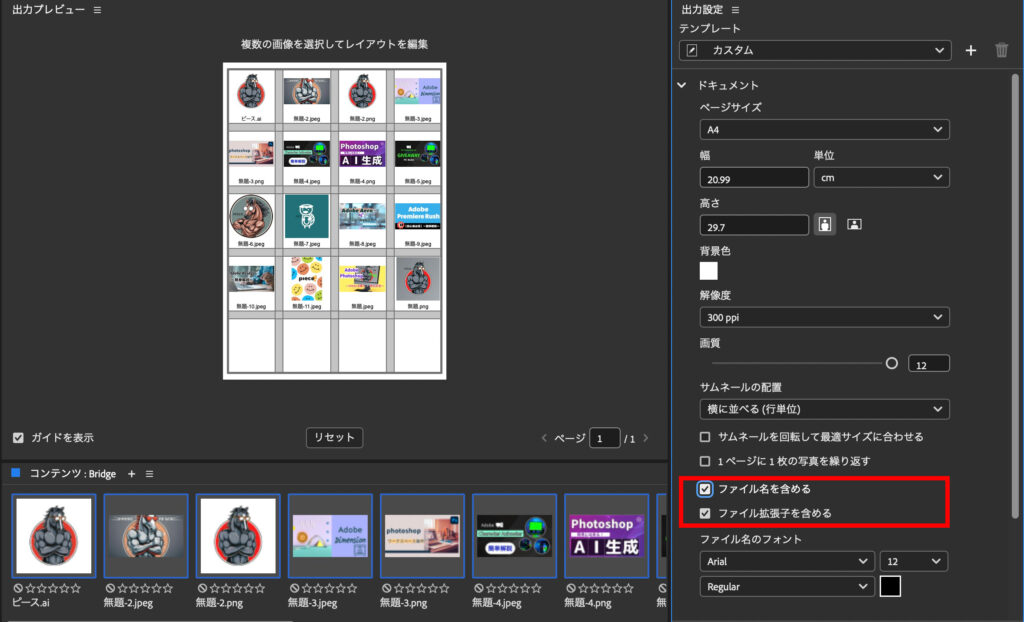Viewport: 1024px width, 622px height.
Task: Enable サムネールを回転して最適サイズに合わせる checkbox
Action: 705,436
